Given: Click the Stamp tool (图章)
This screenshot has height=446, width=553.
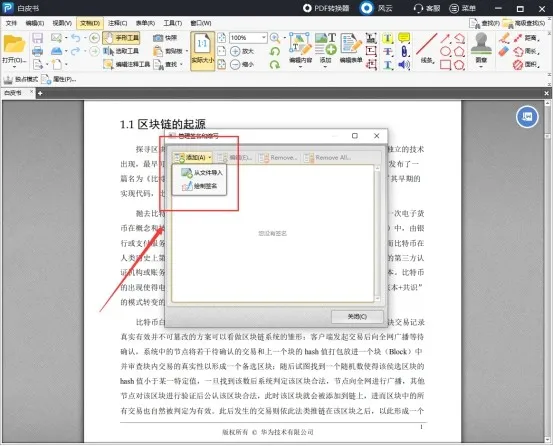Looking at the screenshot, I should [x=481, y=49].
